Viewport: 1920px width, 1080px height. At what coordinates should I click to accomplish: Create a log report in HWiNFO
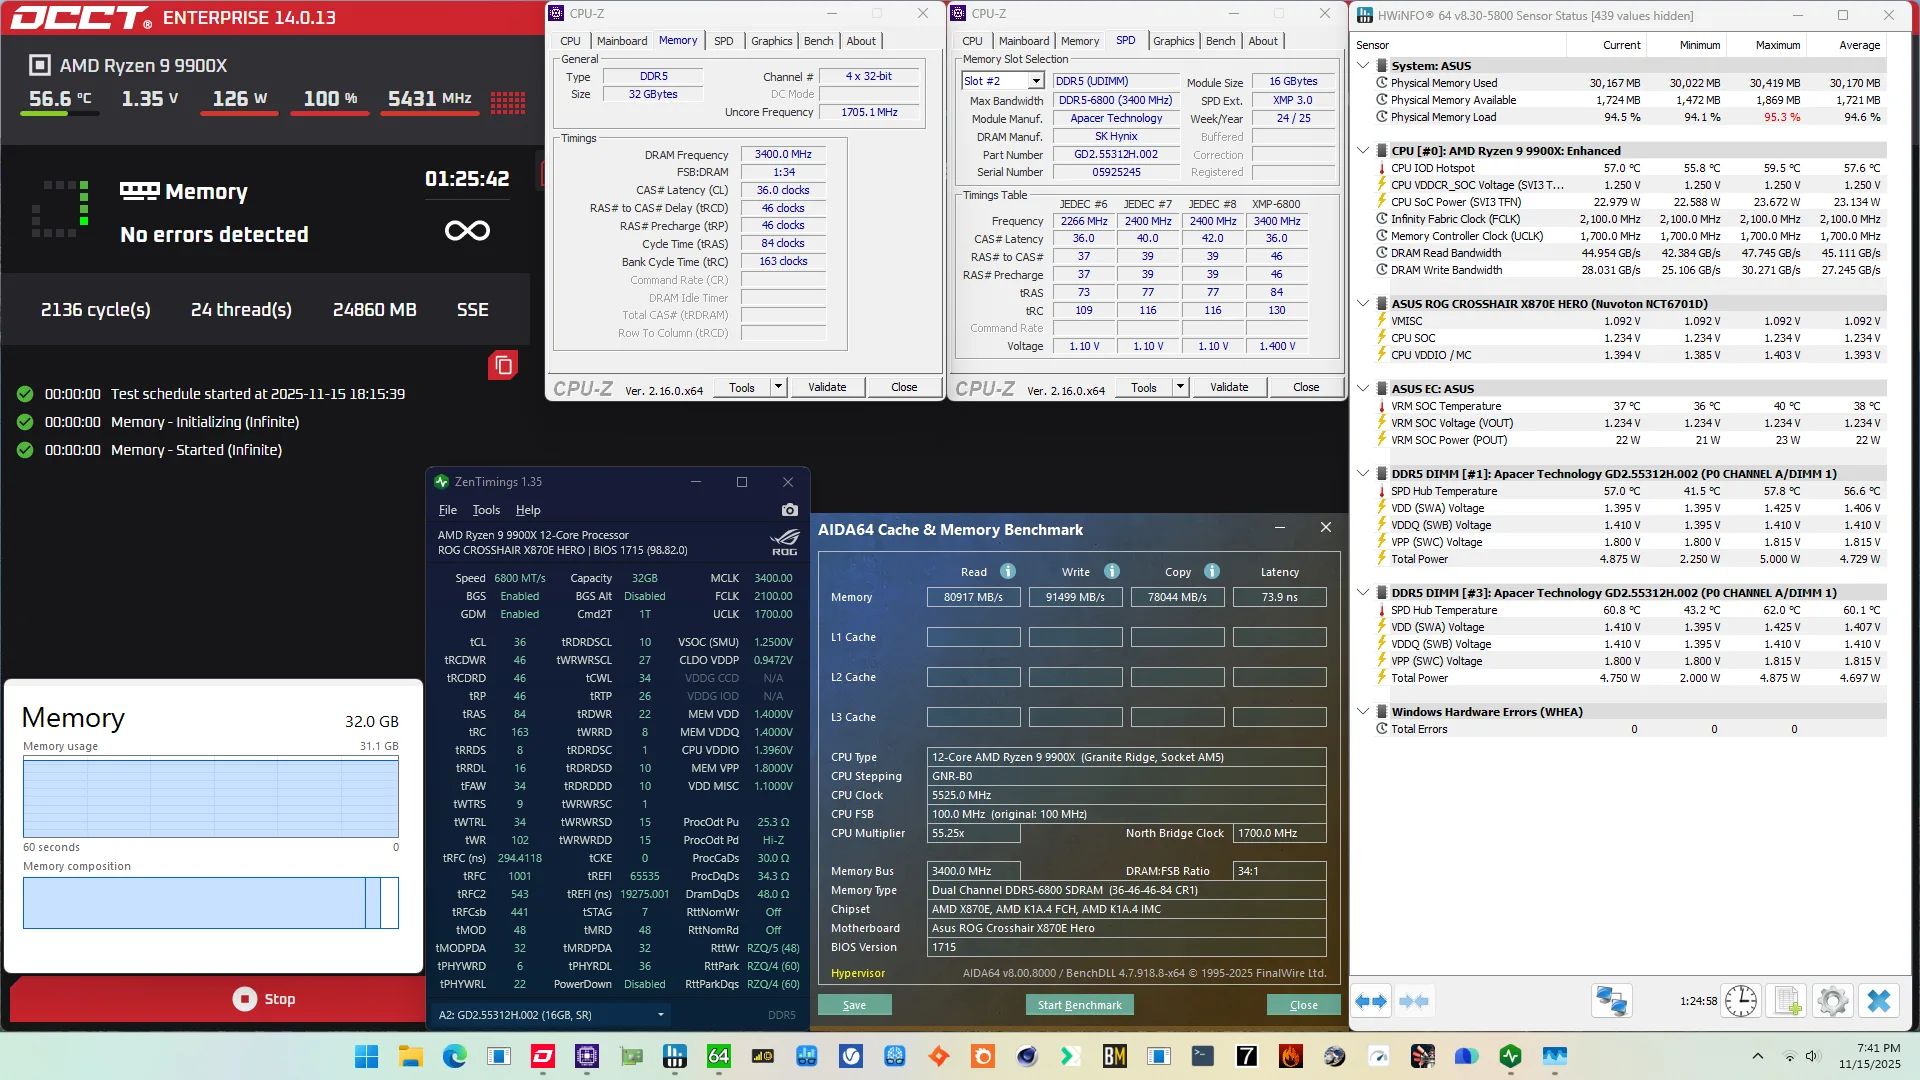(x=1787, y=1000)
